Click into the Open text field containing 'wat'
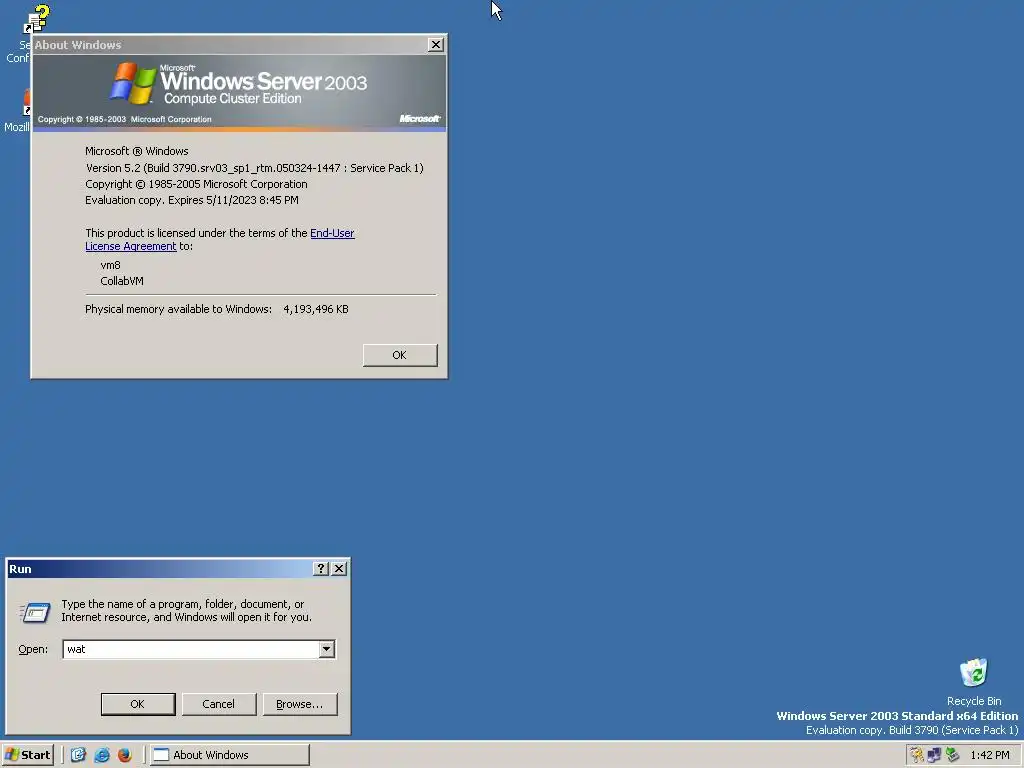This screenshot has width=1024, height=768. point(191,649)
